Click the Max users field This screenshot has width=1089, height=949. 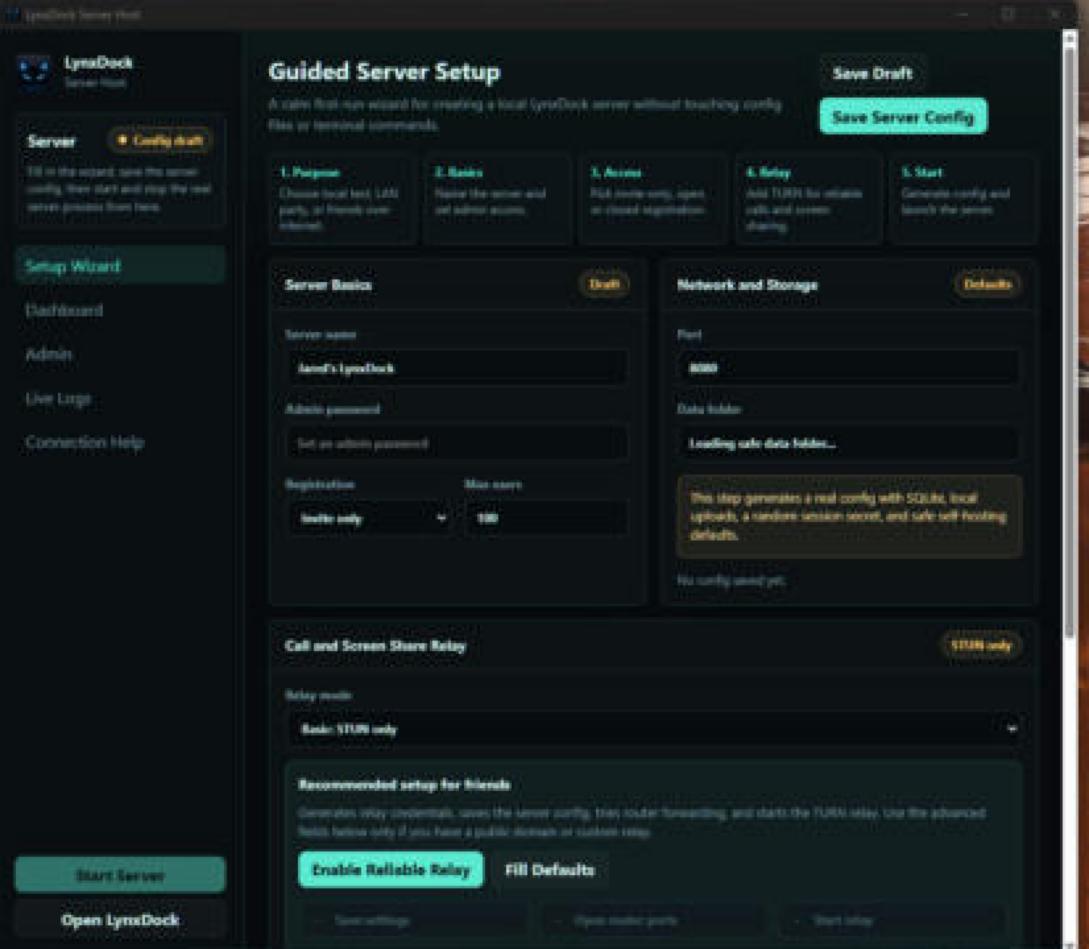(x=546, y=518)
